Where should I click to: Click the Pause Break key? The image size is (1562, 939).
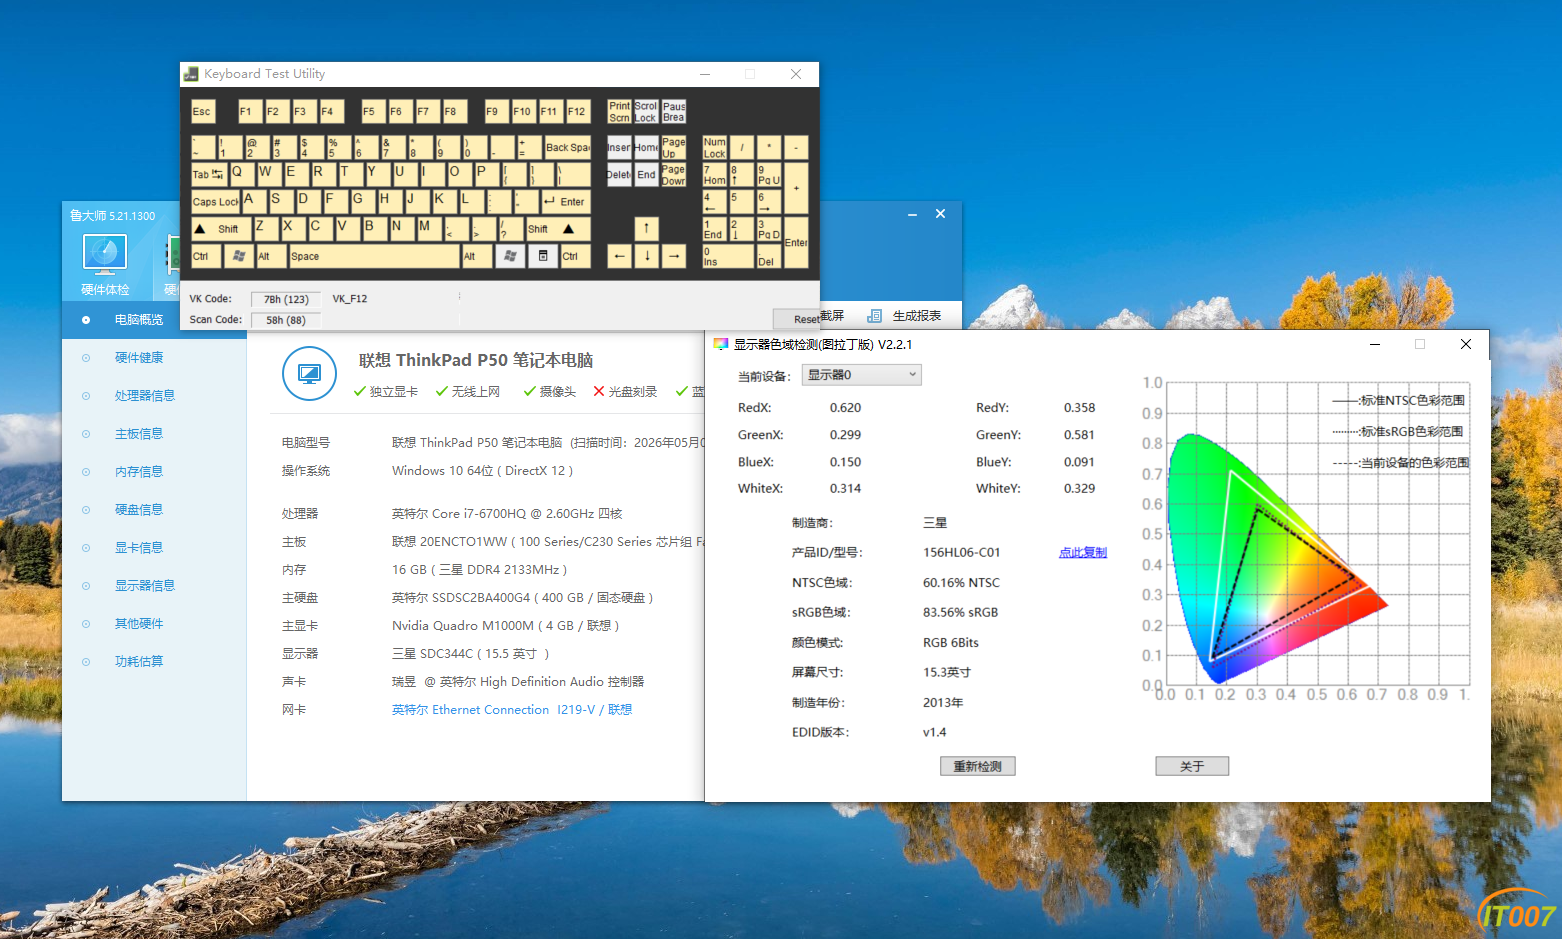[674, 111]
